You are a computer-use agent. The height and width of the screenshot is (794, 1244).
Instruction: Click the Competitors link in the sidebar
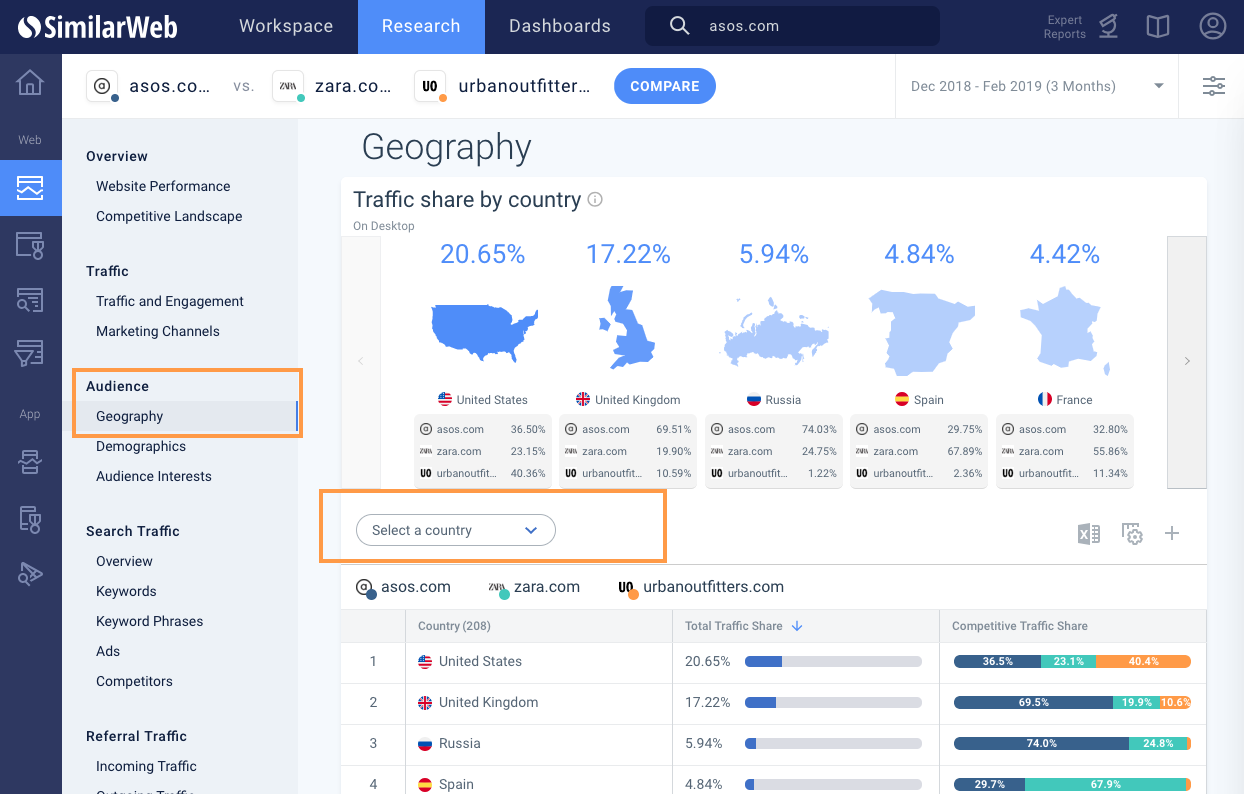[x=134, y=681]
